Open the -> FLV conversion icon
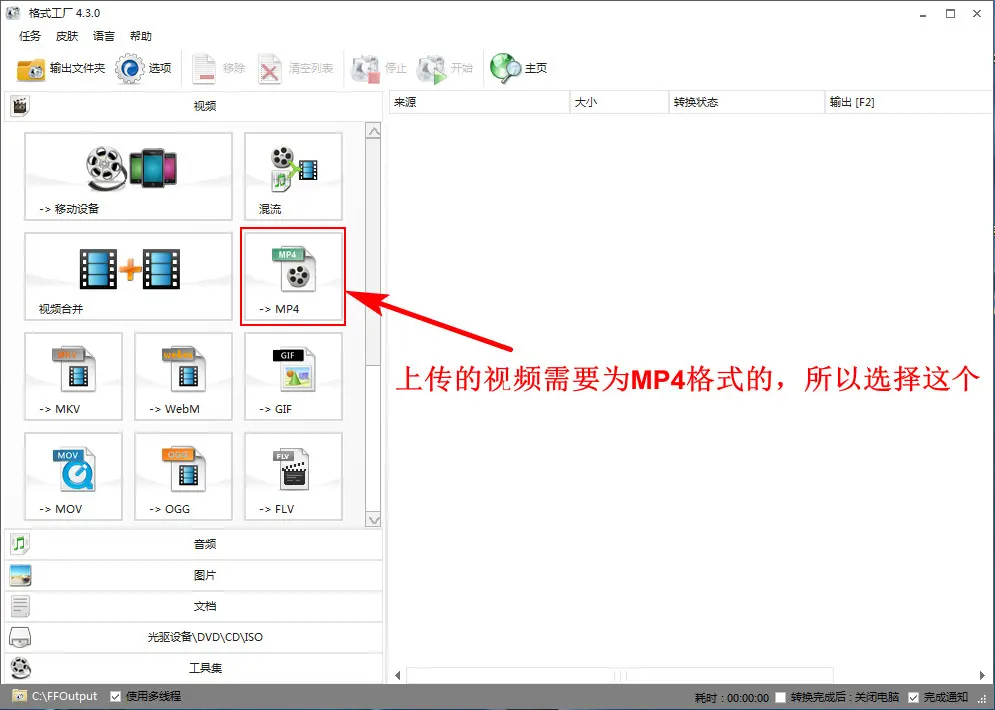 [293, 476]
